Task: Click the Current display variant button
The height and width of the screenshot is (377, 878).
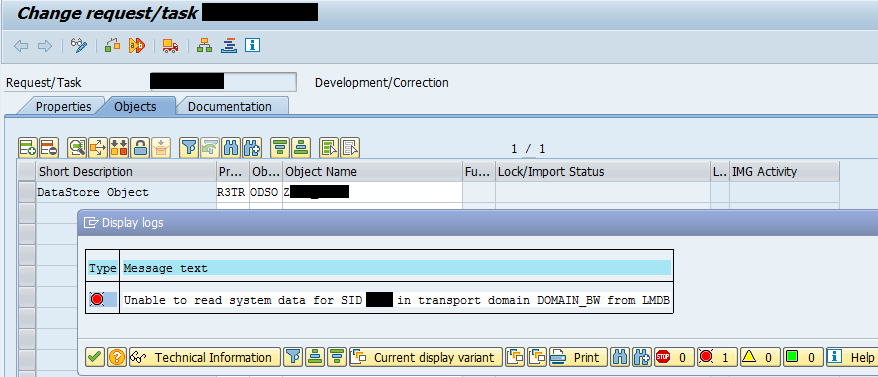Action: pyautogui.click(x=426, y=357)
